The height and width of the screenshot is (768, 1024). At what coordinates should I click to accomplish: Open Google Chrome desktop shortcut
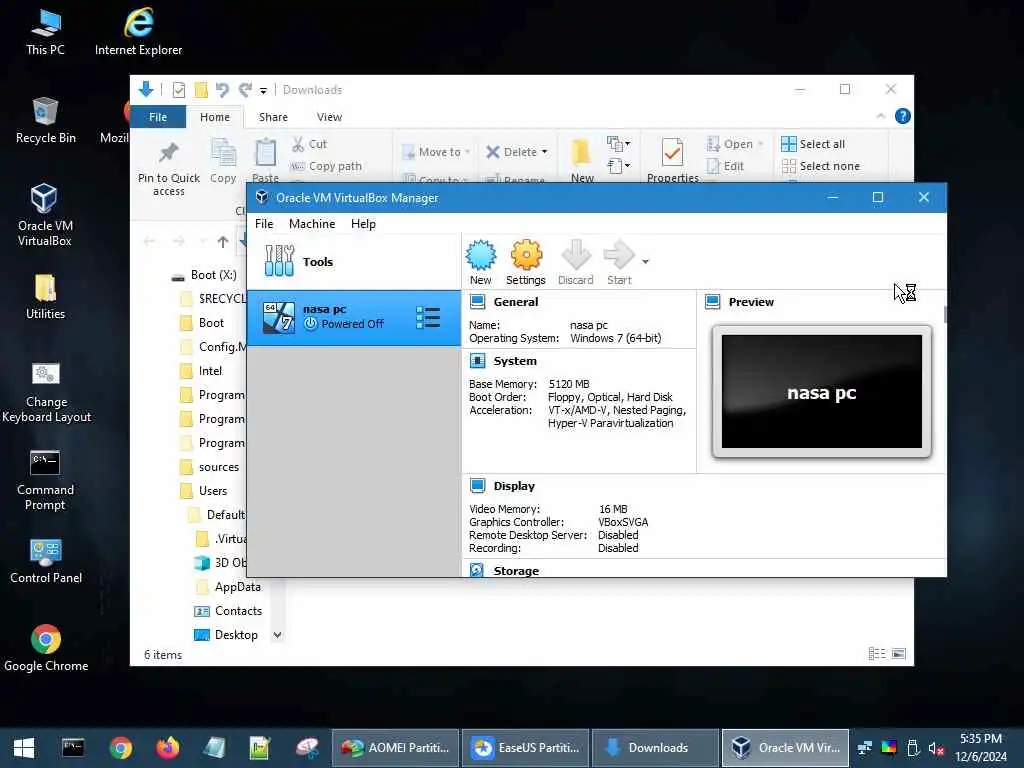coord(46,648)
